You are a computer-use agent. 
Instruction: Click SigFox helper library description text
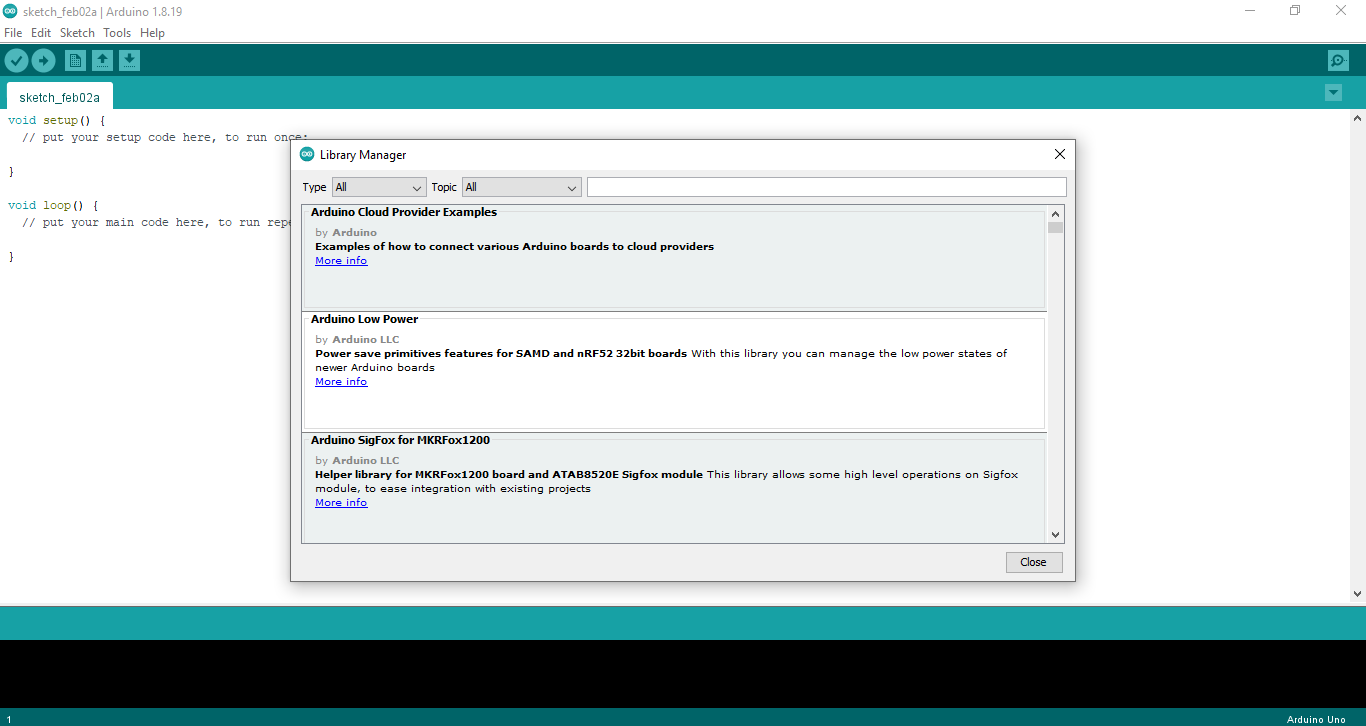[x=666, y=481]
